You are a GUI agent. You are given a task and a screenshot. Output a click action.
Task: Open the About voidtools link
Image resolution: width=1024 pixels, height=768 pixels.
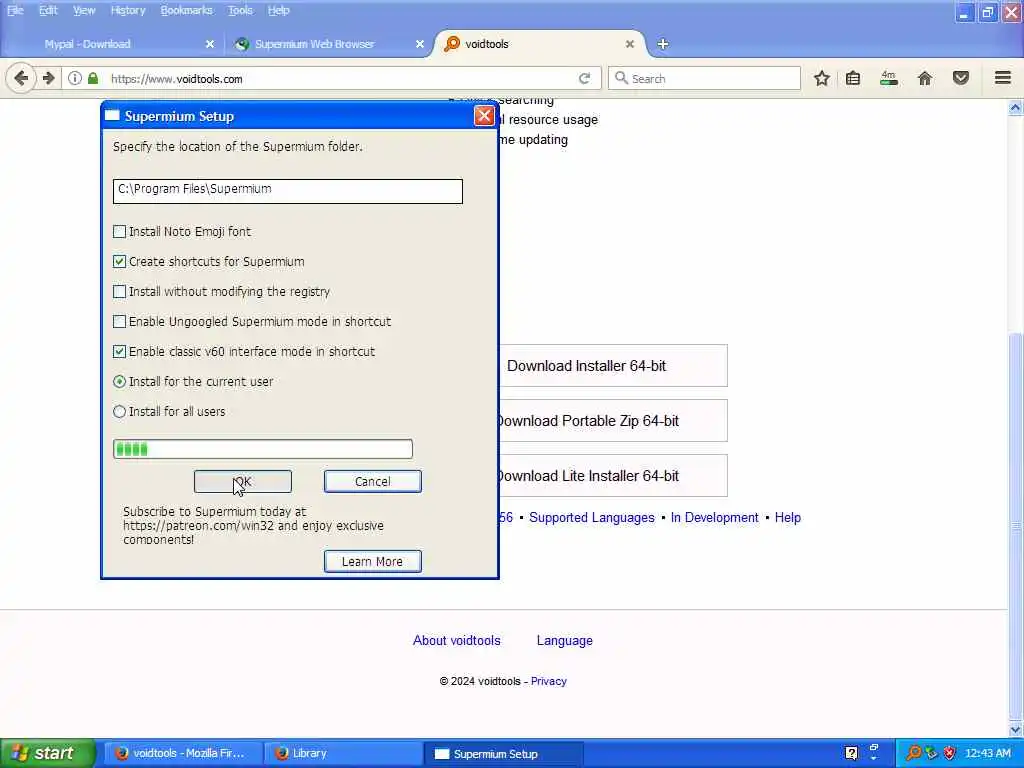[456, 640]
